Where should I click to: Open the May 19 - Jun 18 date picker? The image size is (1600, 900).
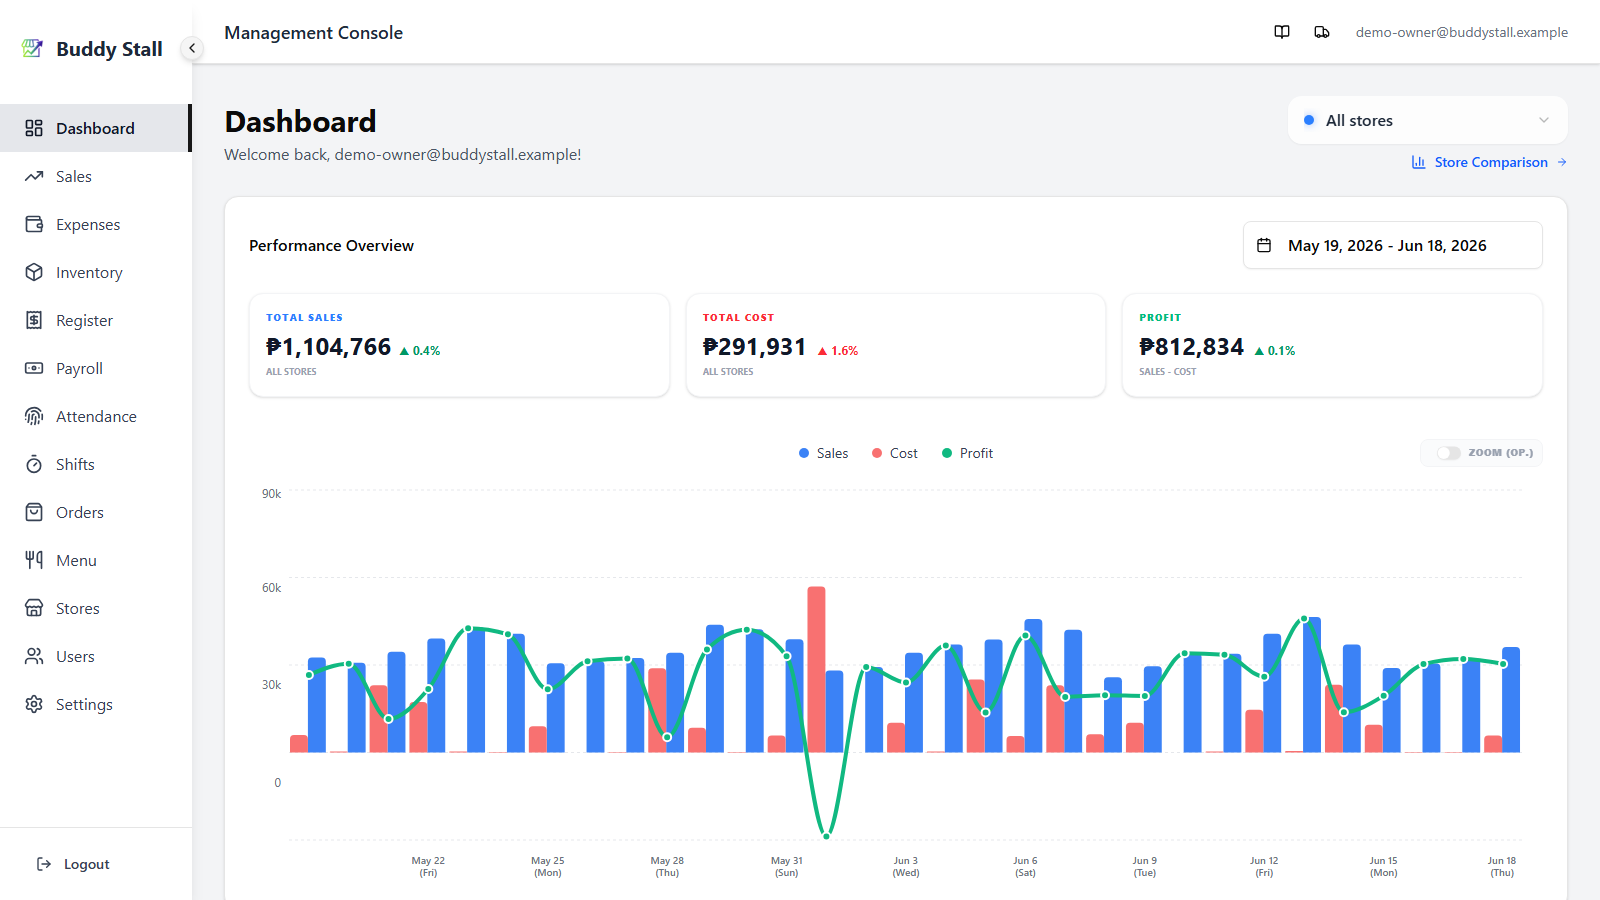[x=1393, y=245]
